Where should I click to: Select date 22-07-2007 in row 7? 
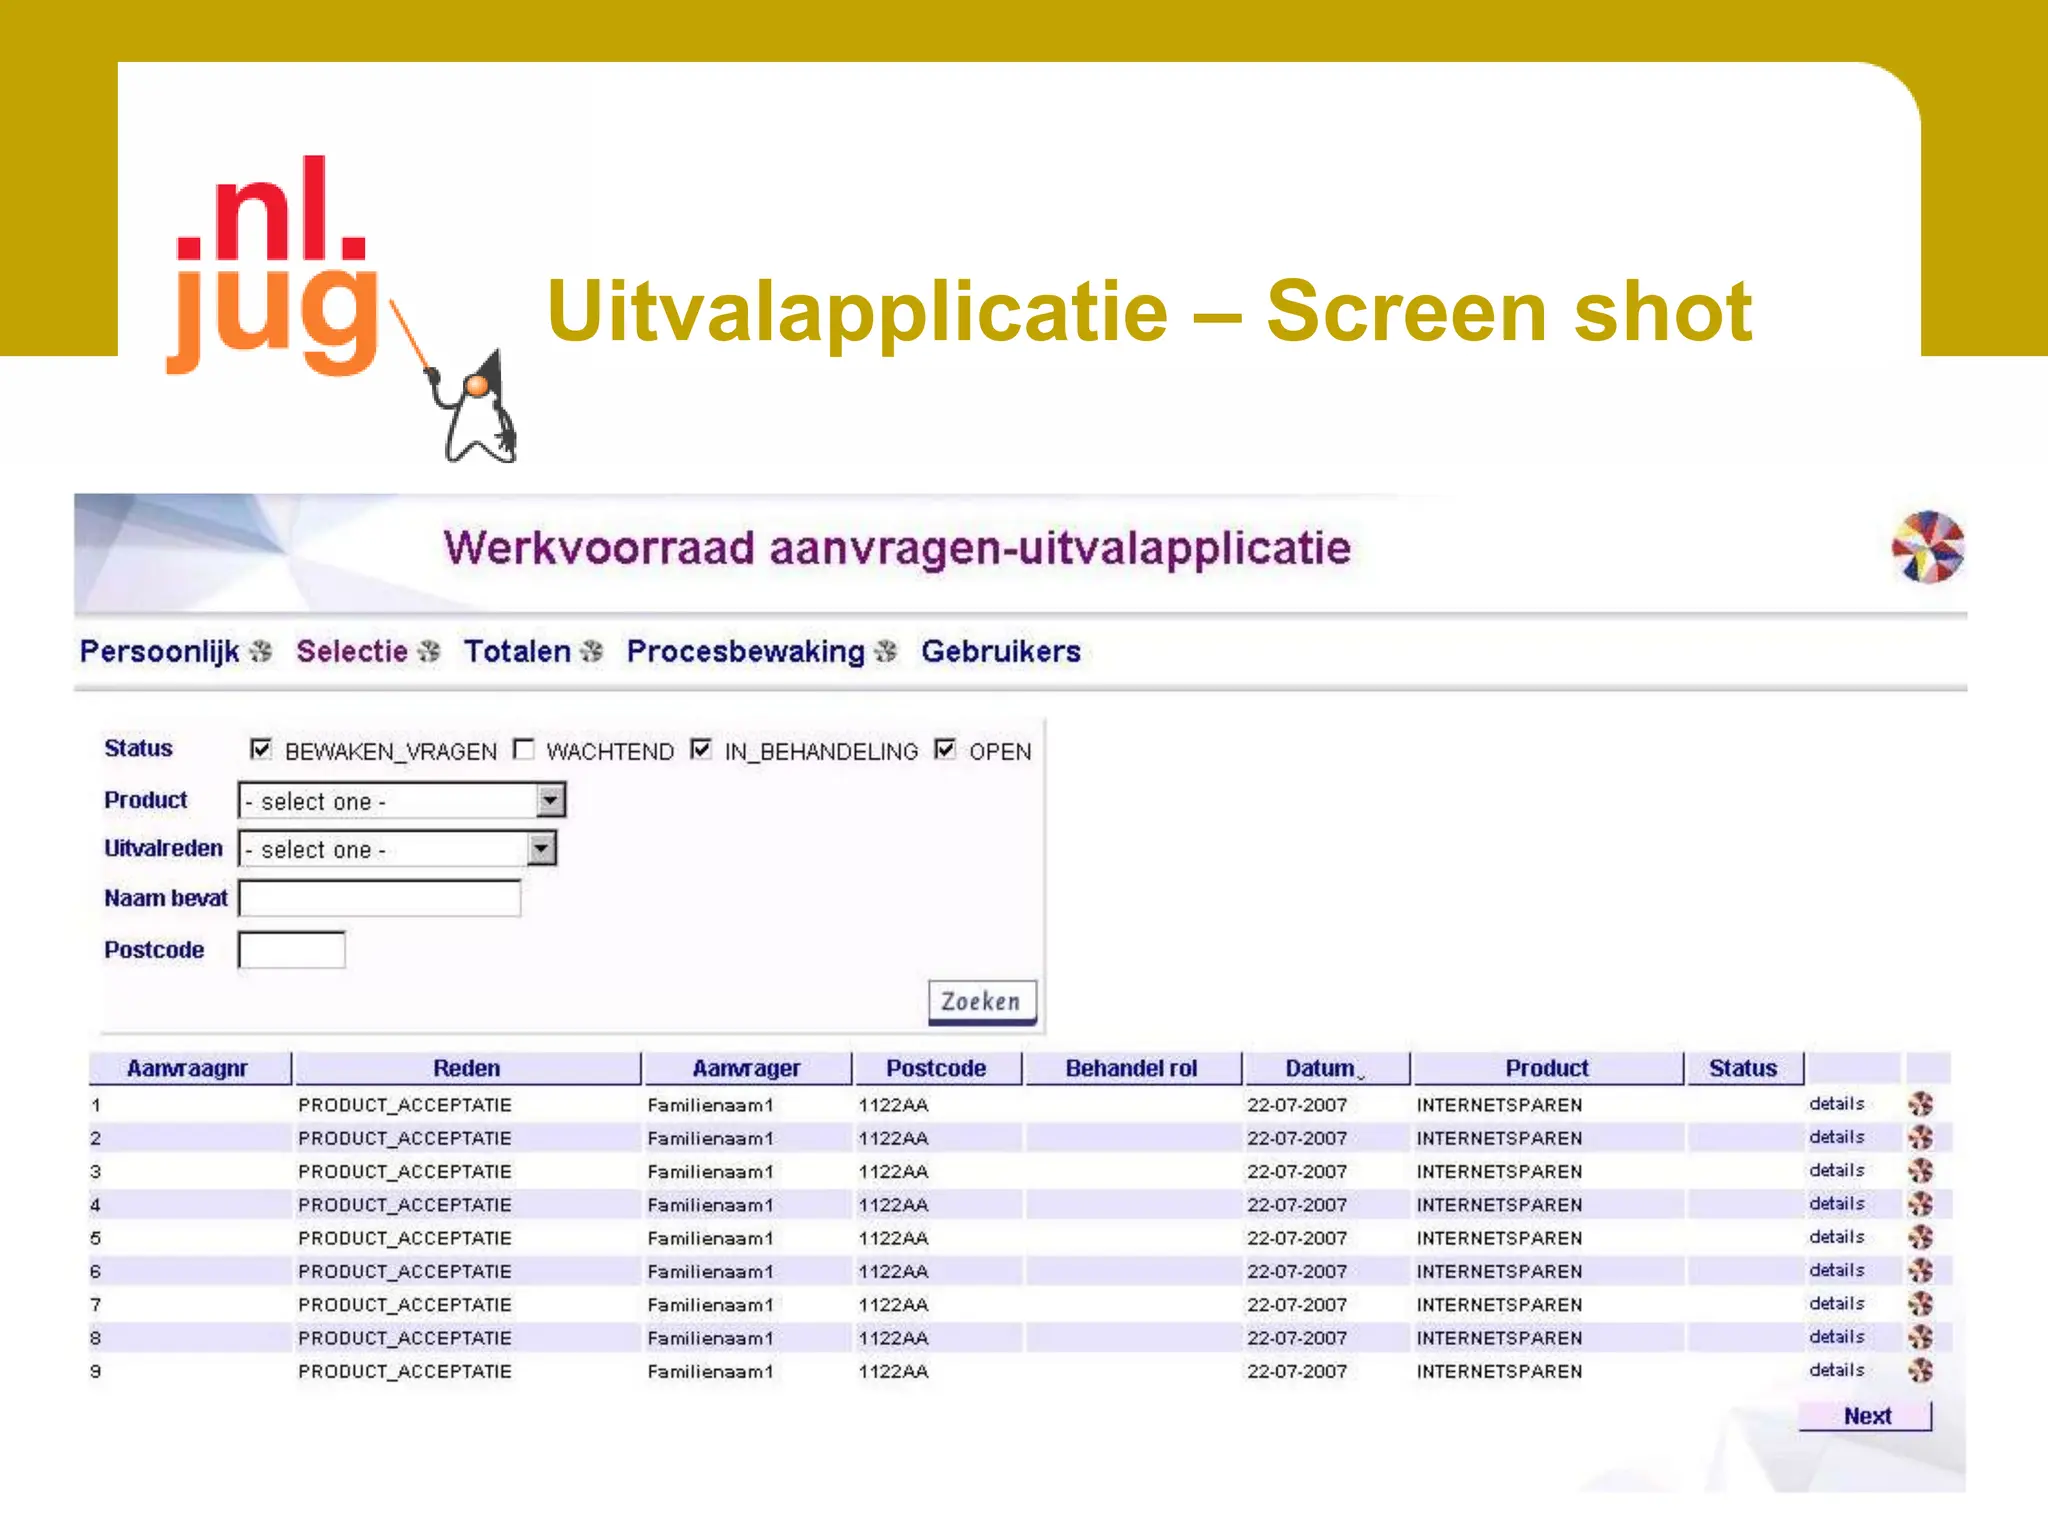[x=1297, y=1304]
